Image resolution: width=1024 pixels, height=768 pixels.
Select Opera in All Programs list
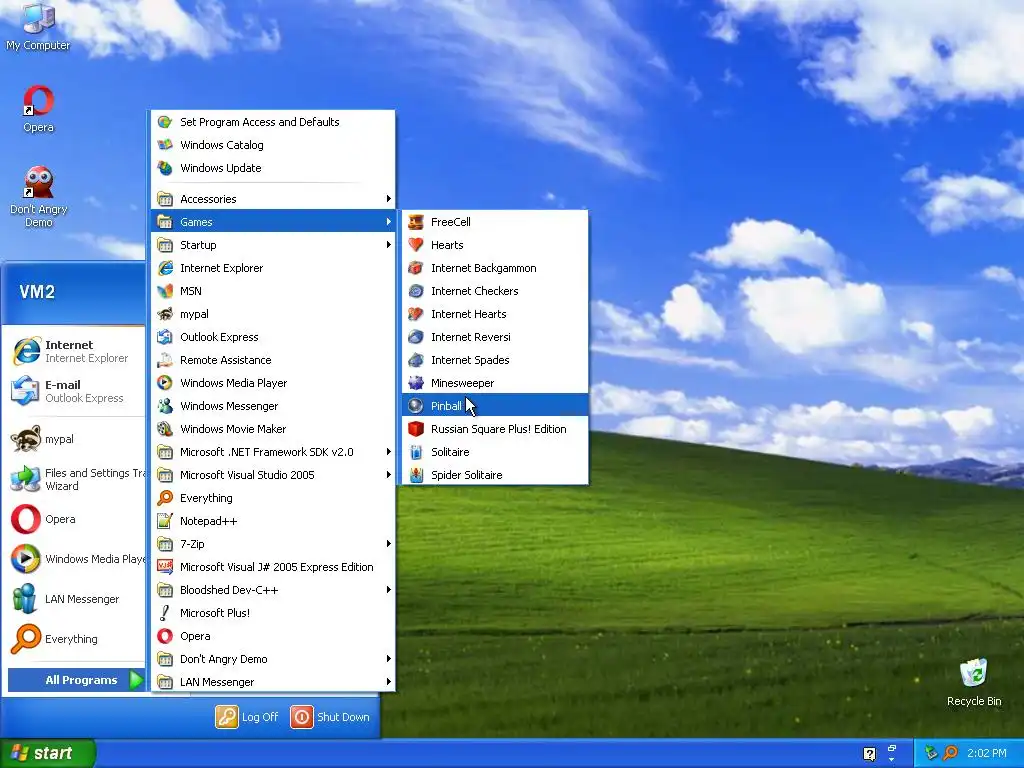[x=273, y=636]
